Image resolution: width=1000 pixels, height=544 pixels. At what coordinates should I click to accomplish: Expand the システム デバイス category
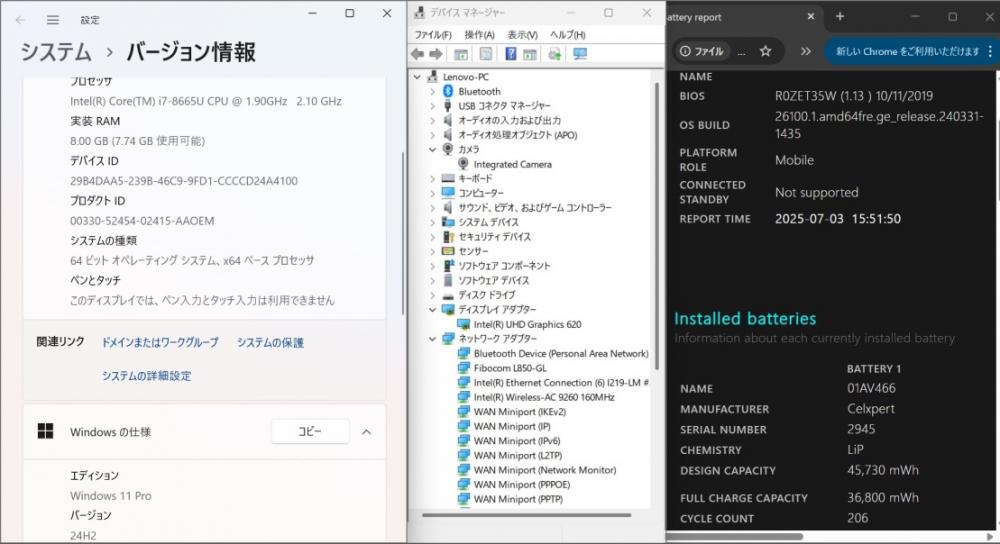click(x=432, y=222)
